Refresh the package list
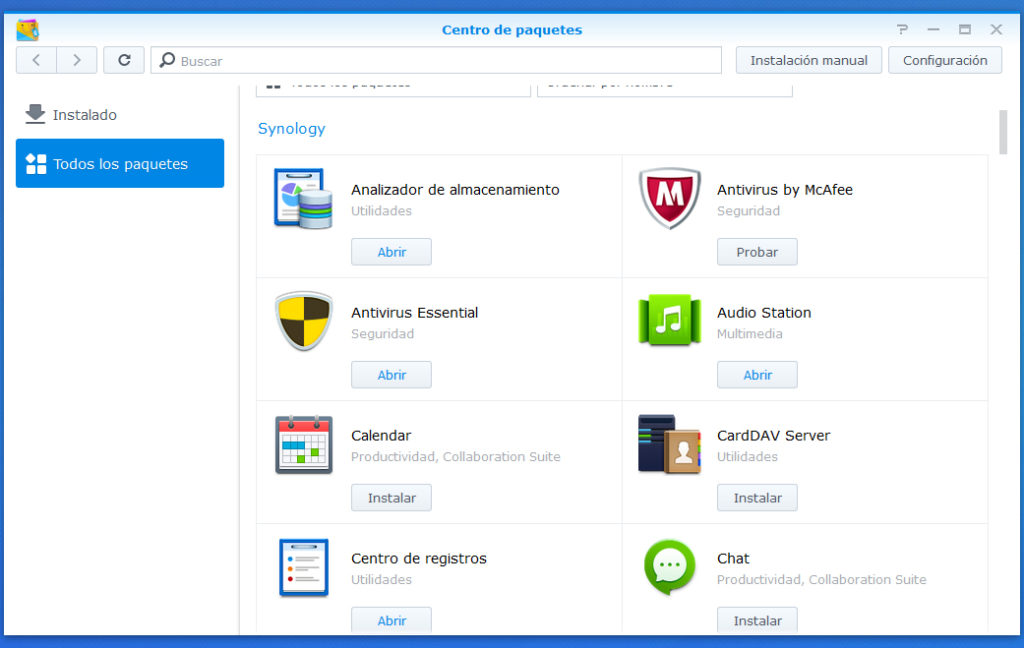The width and height of the screenshot is (1024, 648). tap(124, 60)
